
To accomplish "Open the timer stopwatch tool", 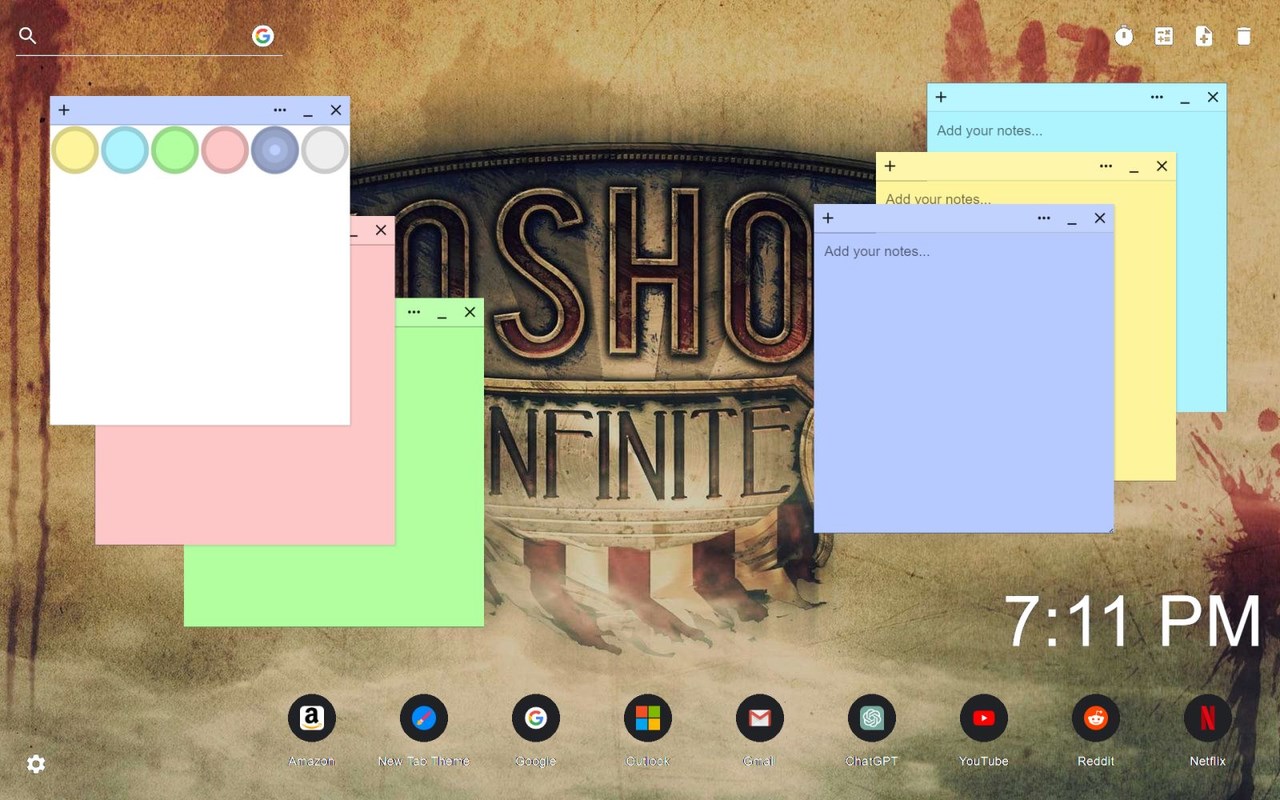I will pyautogui.click(x=1124, y=36).
